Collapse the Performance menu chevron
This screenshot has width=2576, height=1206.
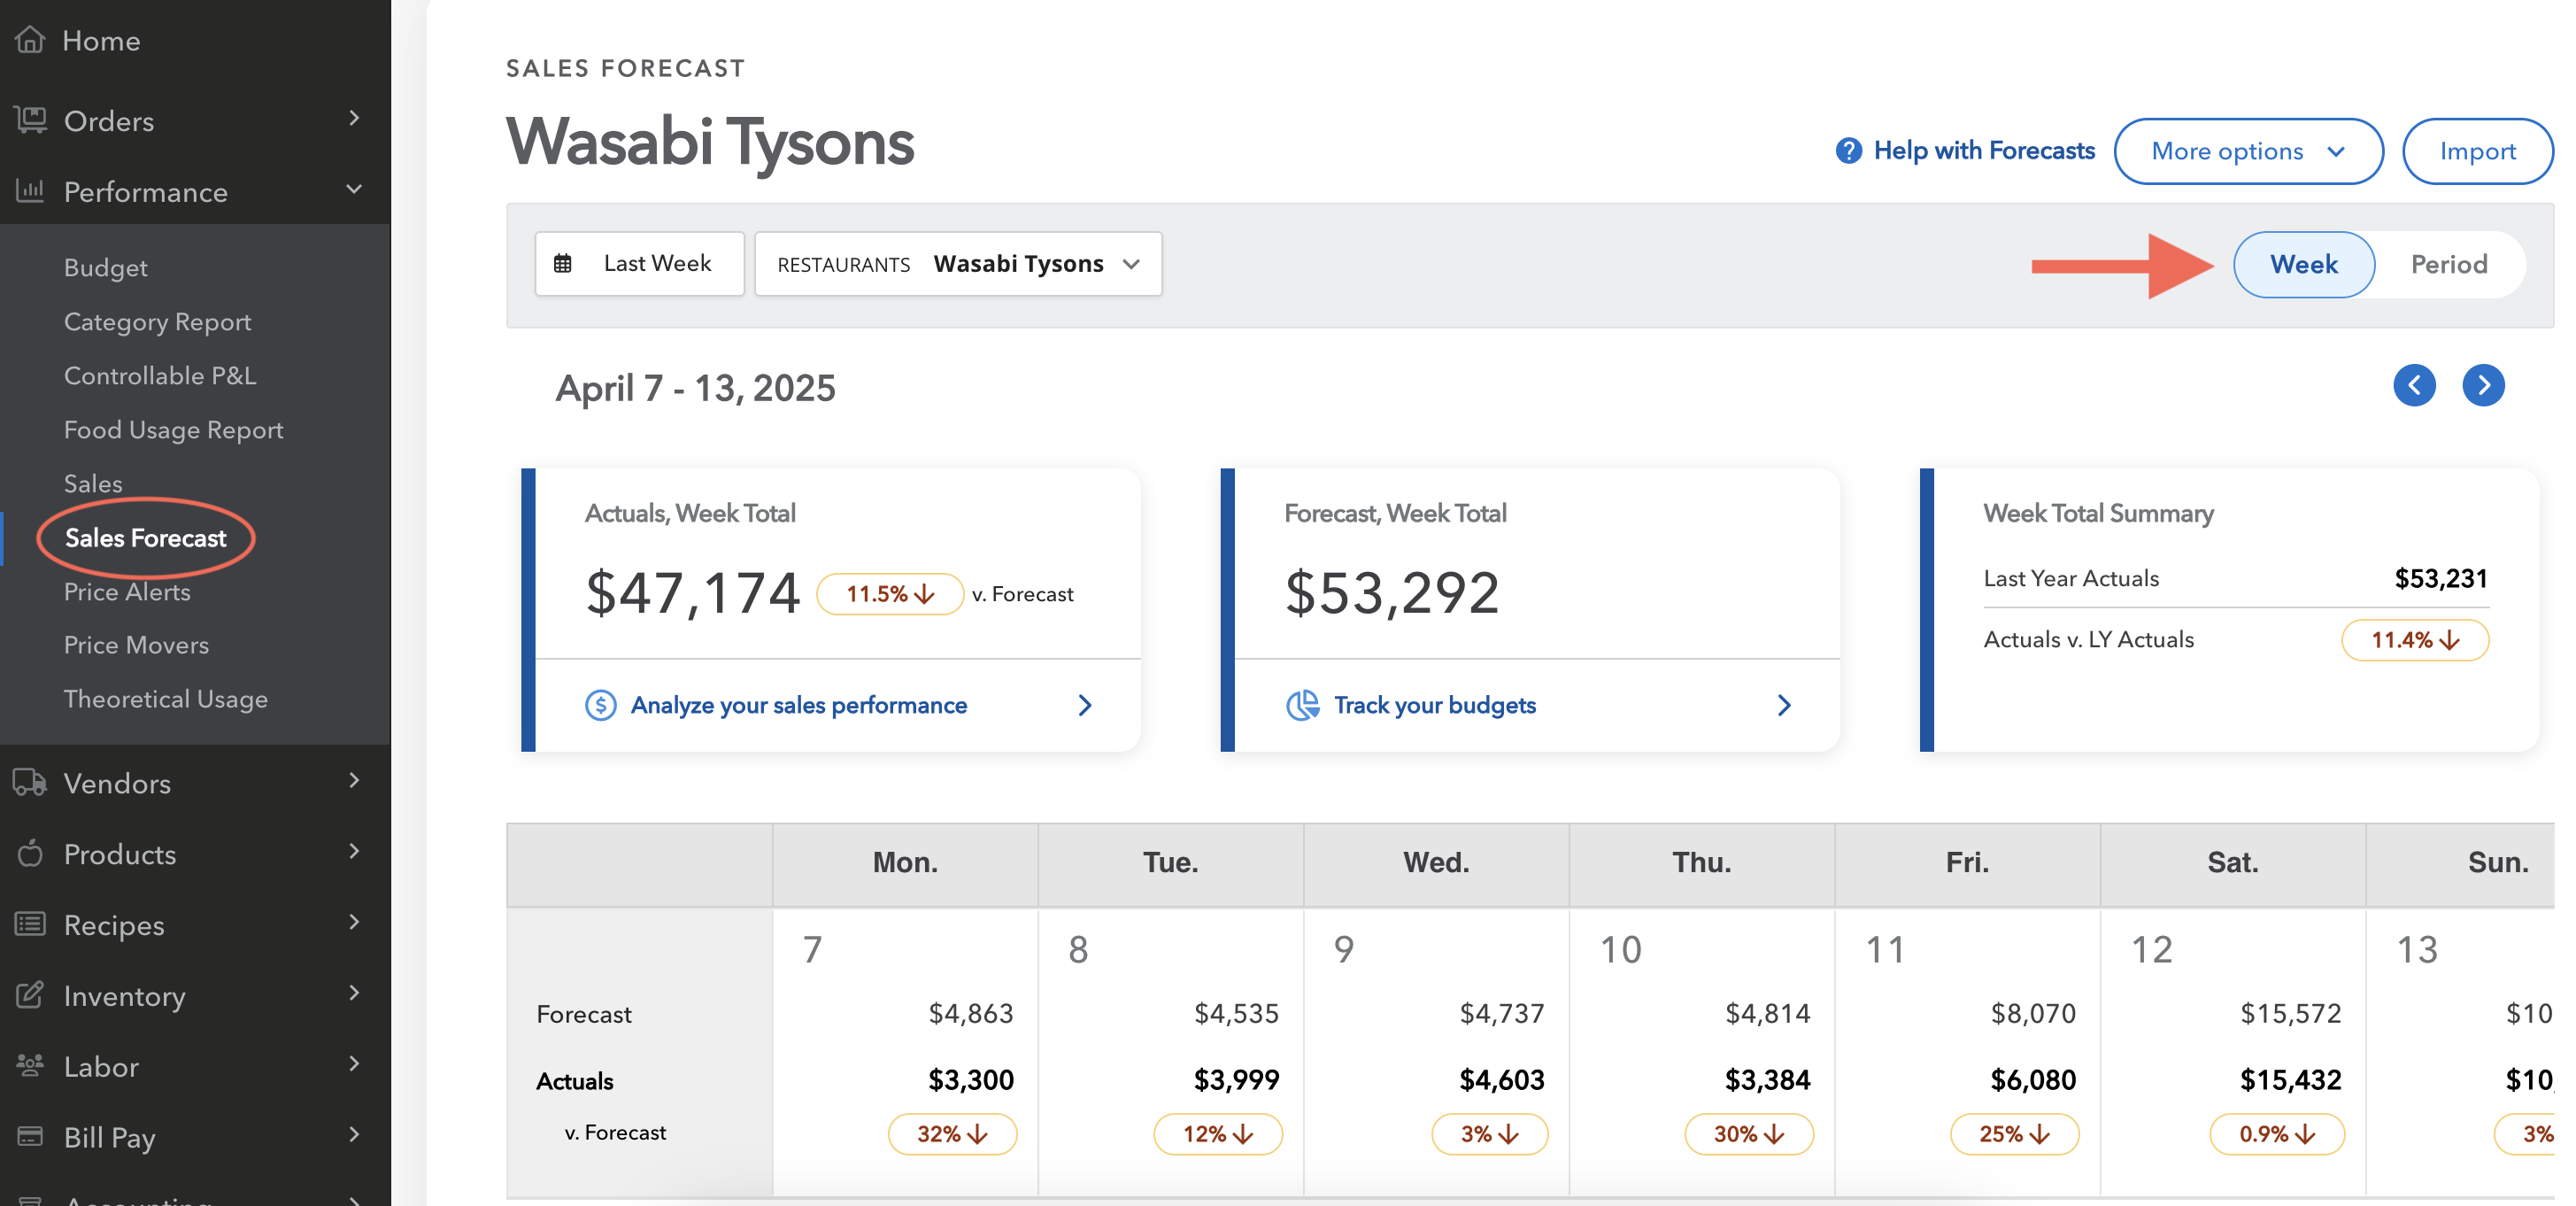(x=354, y=189)
